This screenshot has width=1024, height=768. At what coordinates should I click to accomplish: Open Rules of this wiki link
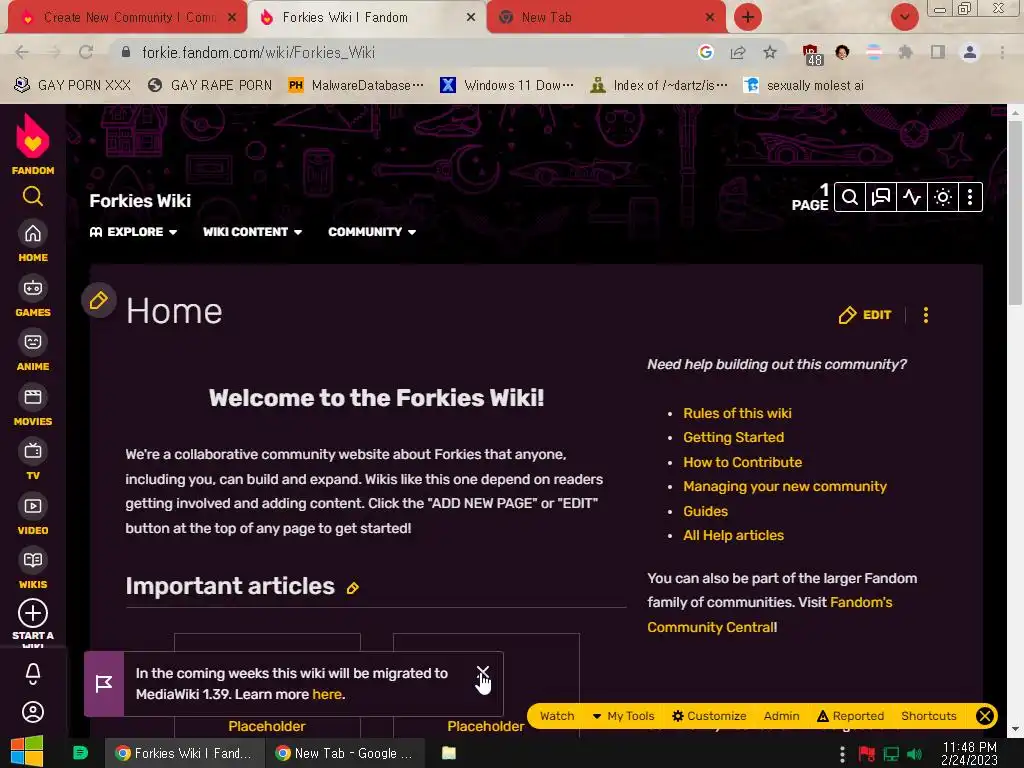[x=737, y=413]
